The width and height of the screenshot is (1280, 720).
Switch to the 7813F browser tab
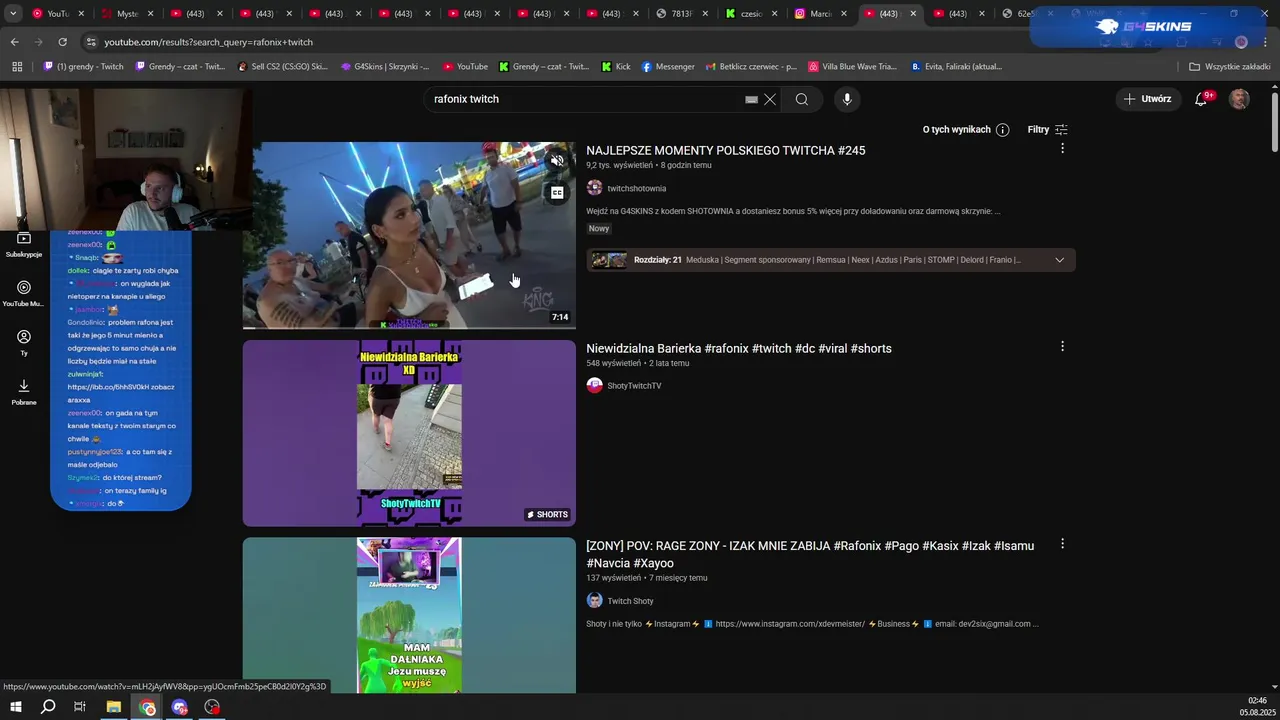point(683,14)
